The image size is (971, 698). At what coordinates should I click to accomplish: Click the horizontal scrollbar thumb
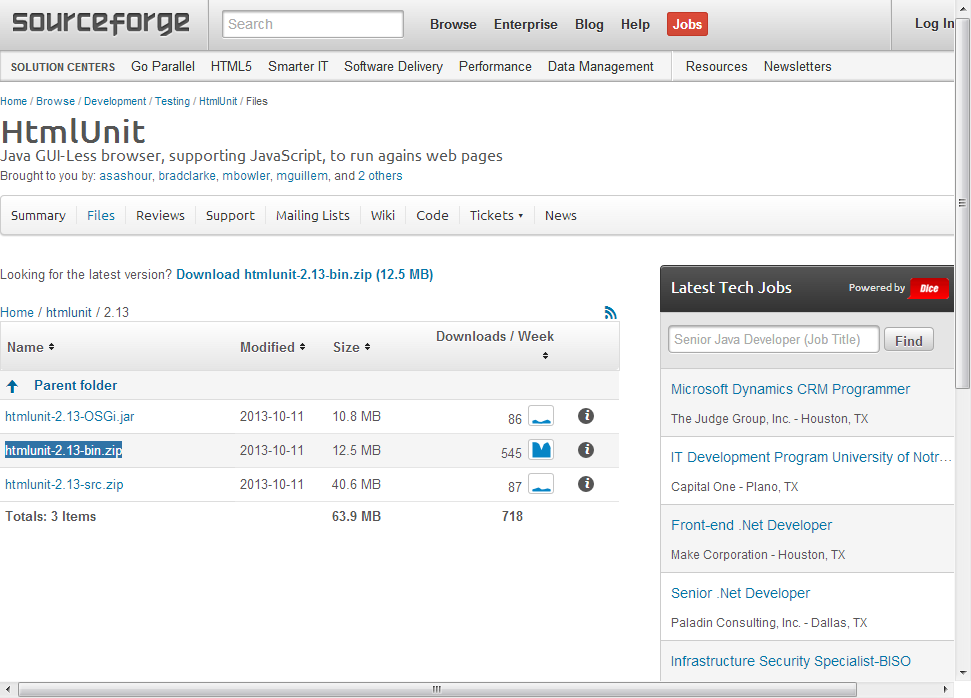pos(437,689)
